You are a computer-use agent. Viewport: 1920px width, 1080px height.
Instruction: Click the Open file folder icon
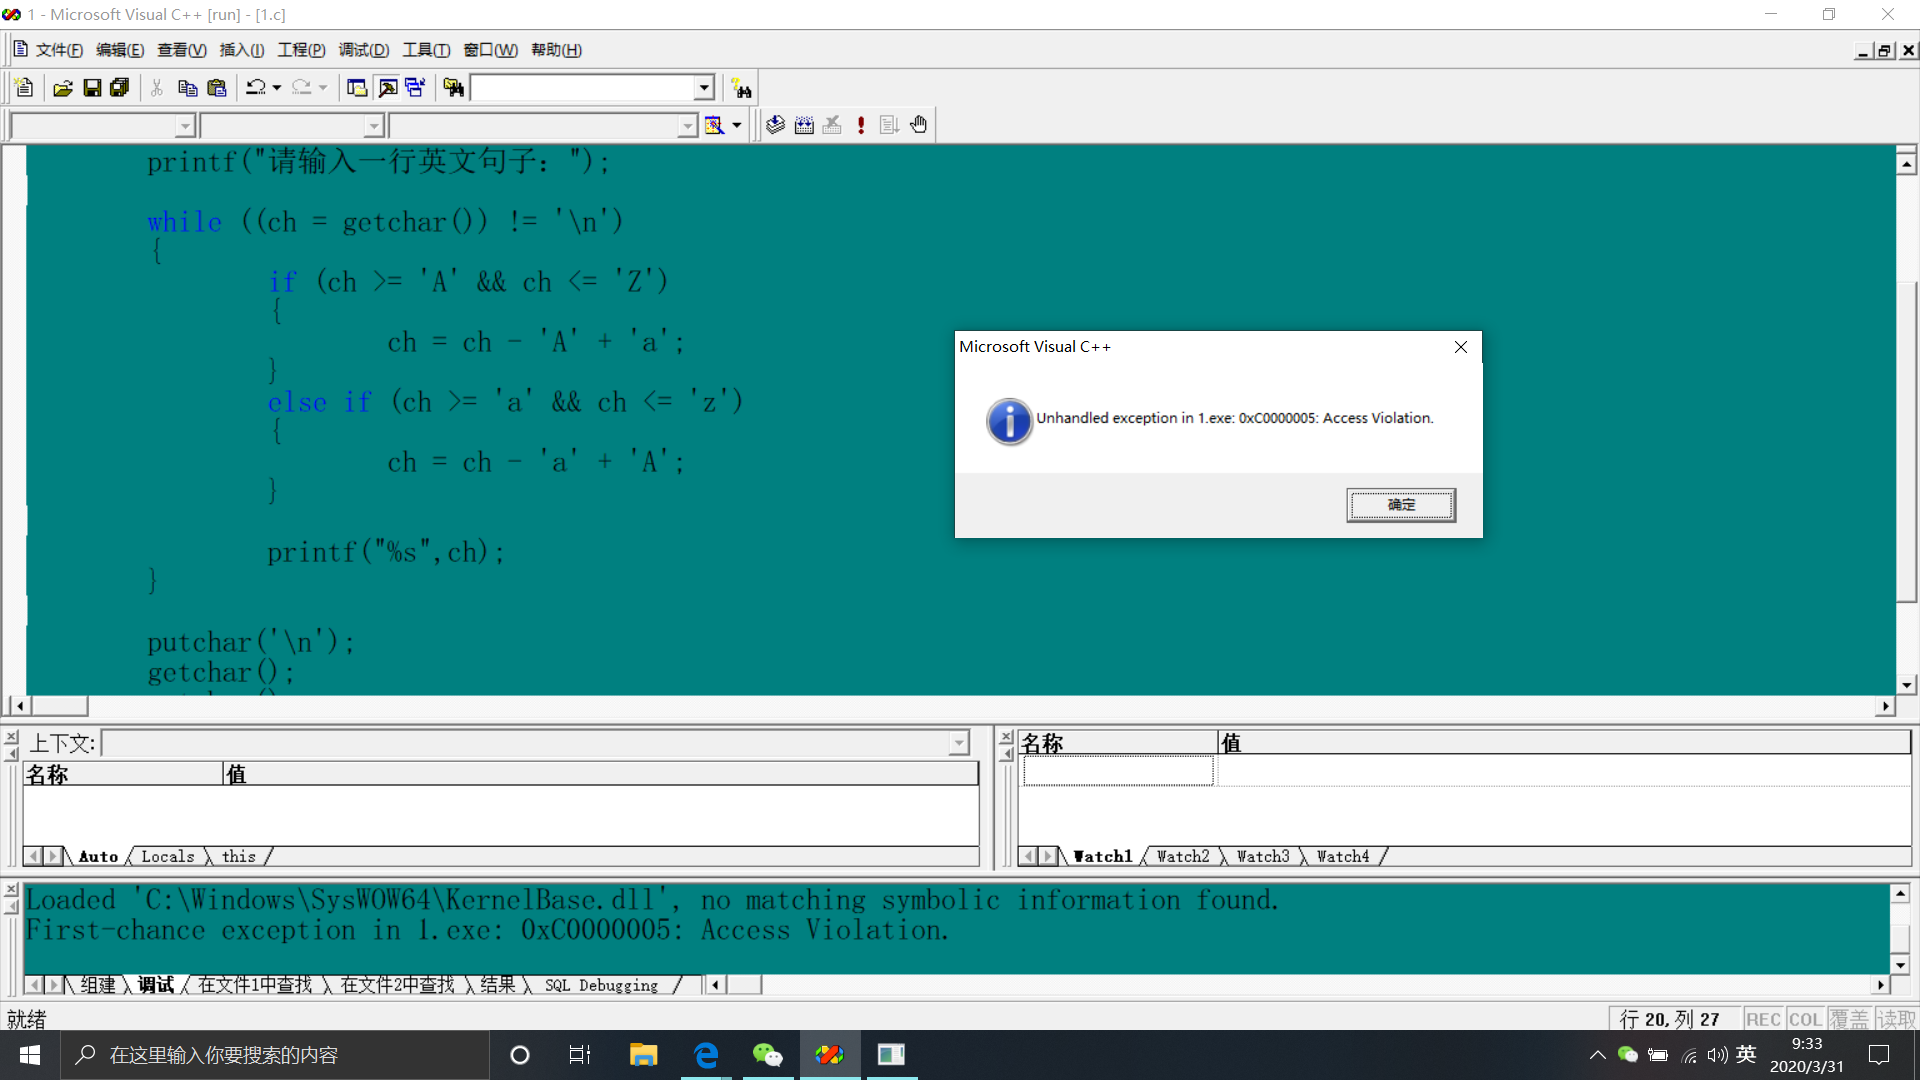coord(63,88)
